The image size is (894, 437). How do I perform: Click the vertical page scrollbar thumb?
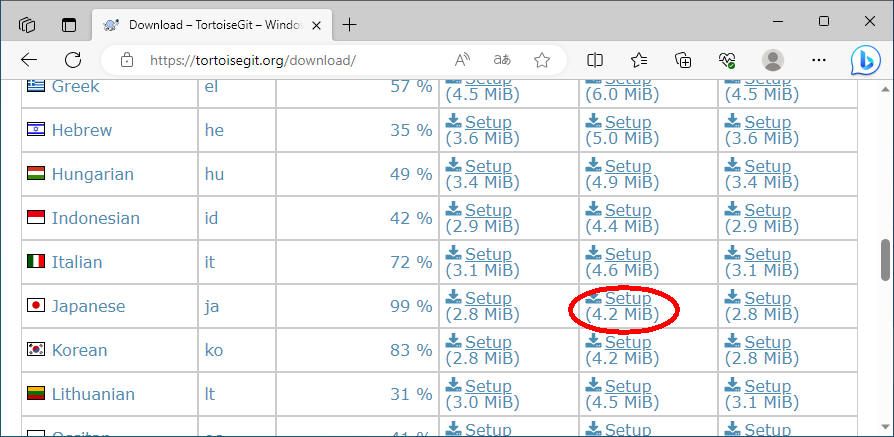coord(885,260)
